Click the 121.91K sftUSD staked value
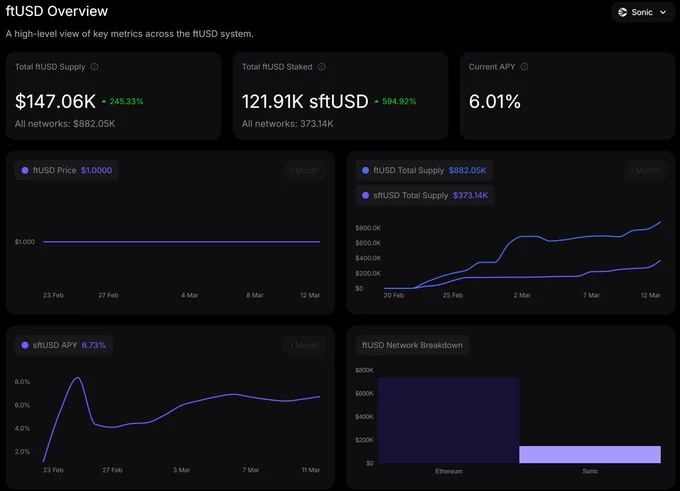Viewport: 680px width, 491px height. [305, 101]
